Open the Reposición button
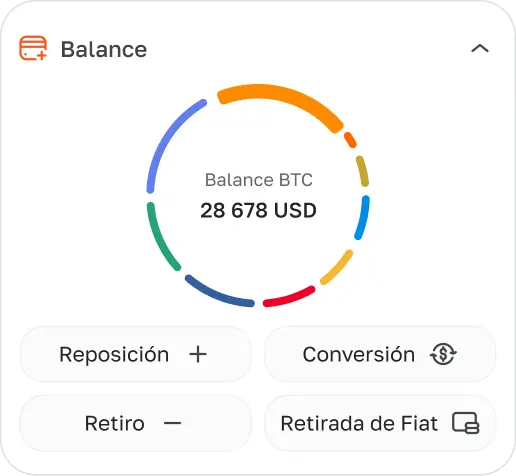Image resolution: width=516 pixels, height=476 pixels. (x=136, y=354)
